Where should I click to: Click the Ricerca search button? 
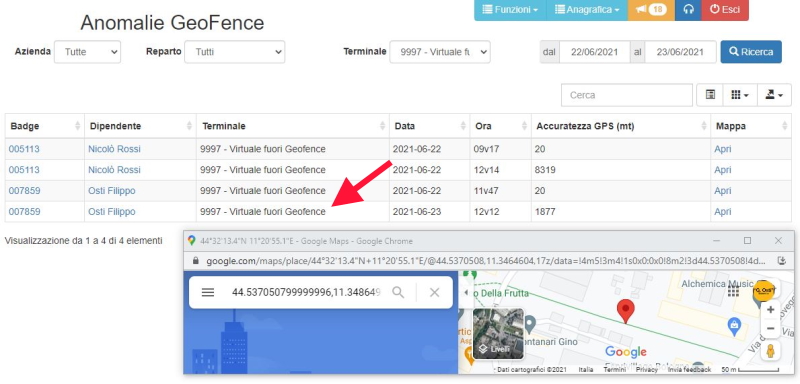coord(751,52)
